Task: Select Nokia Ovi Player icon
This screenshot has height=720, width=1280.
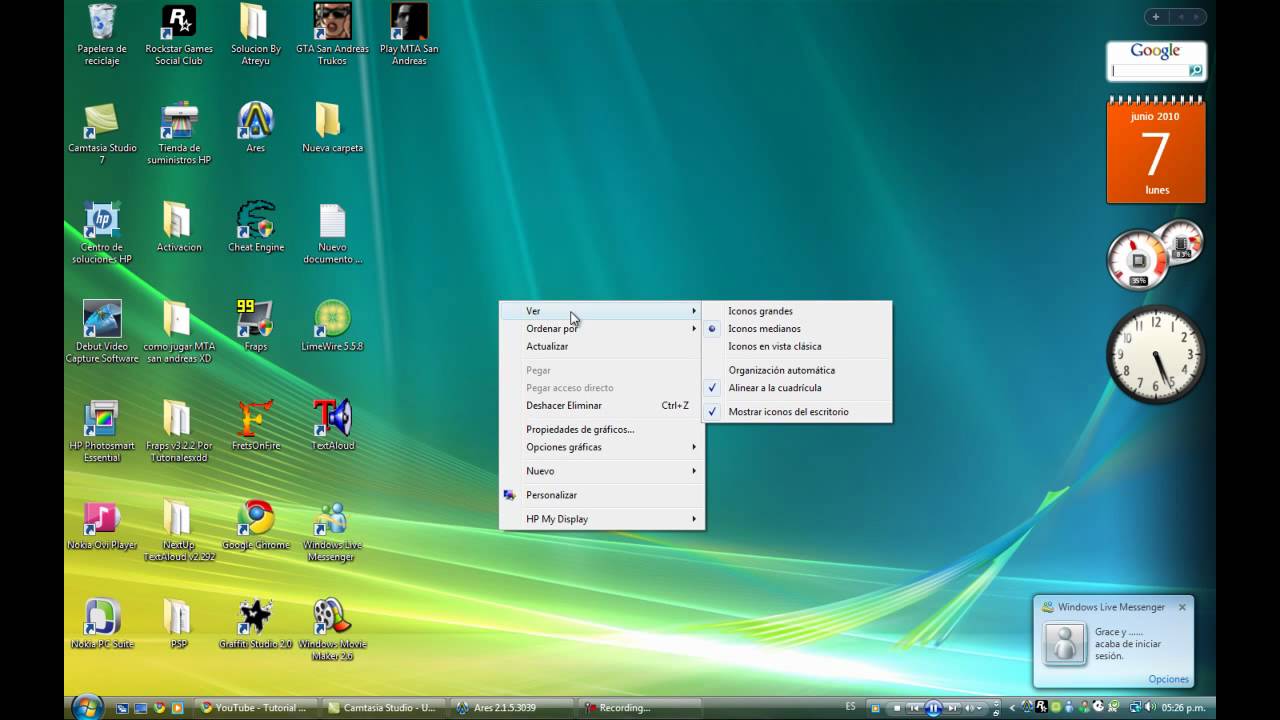Action: (102, 523)
